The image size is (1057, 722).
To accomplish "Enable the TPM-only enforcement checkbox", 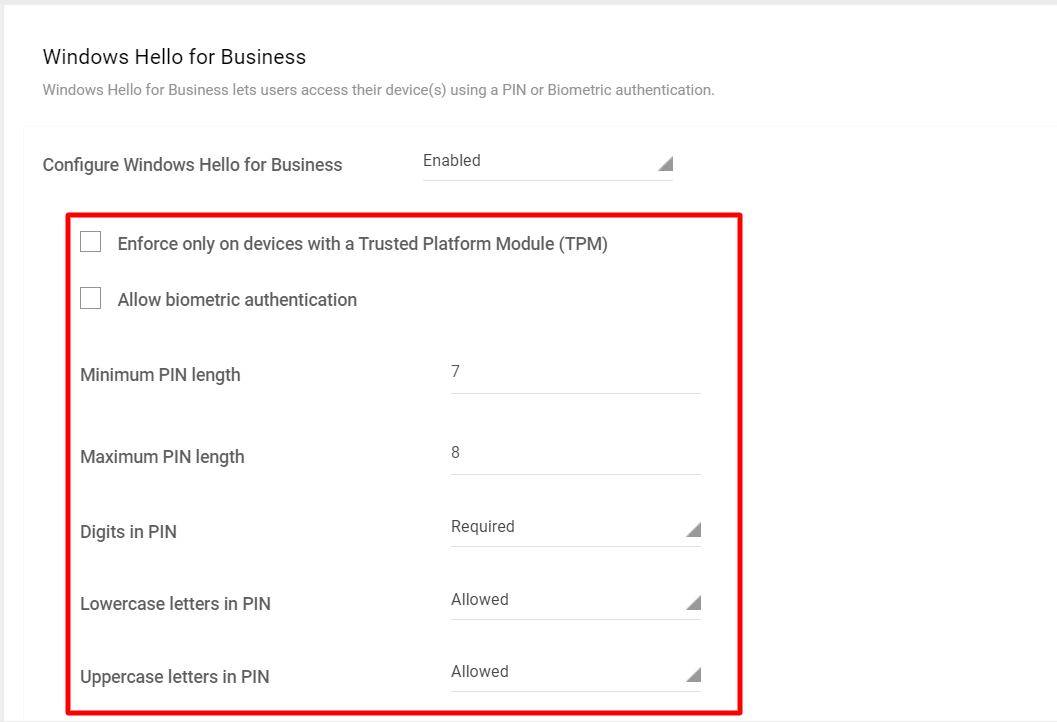I will point(90,241).
